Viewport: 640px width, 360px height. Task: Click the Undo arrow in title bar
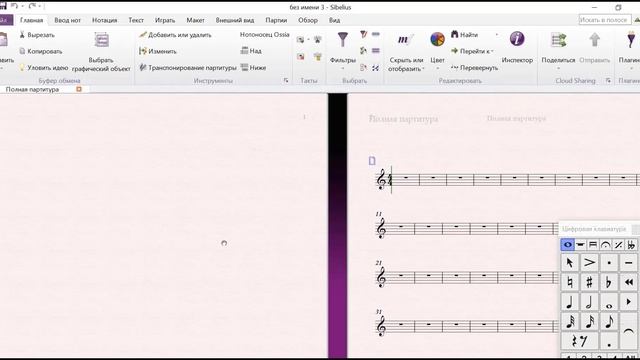(14, 6)
